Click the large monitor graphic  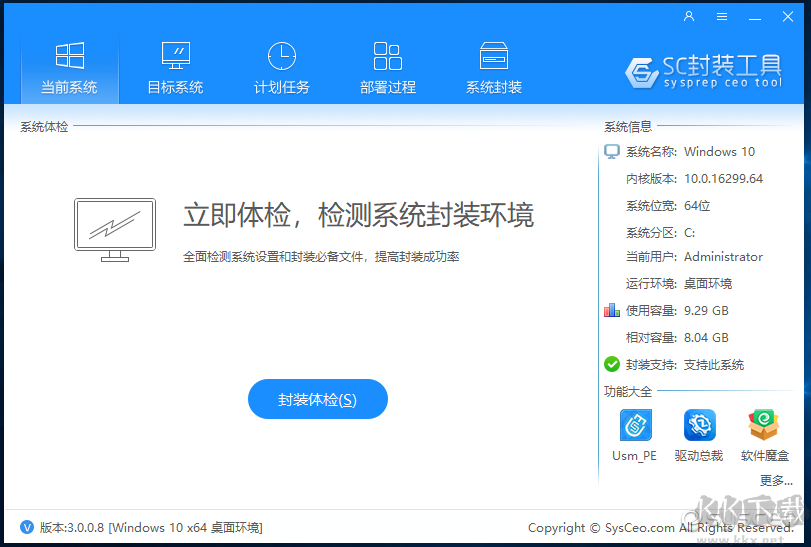click(x=115, y=229)
